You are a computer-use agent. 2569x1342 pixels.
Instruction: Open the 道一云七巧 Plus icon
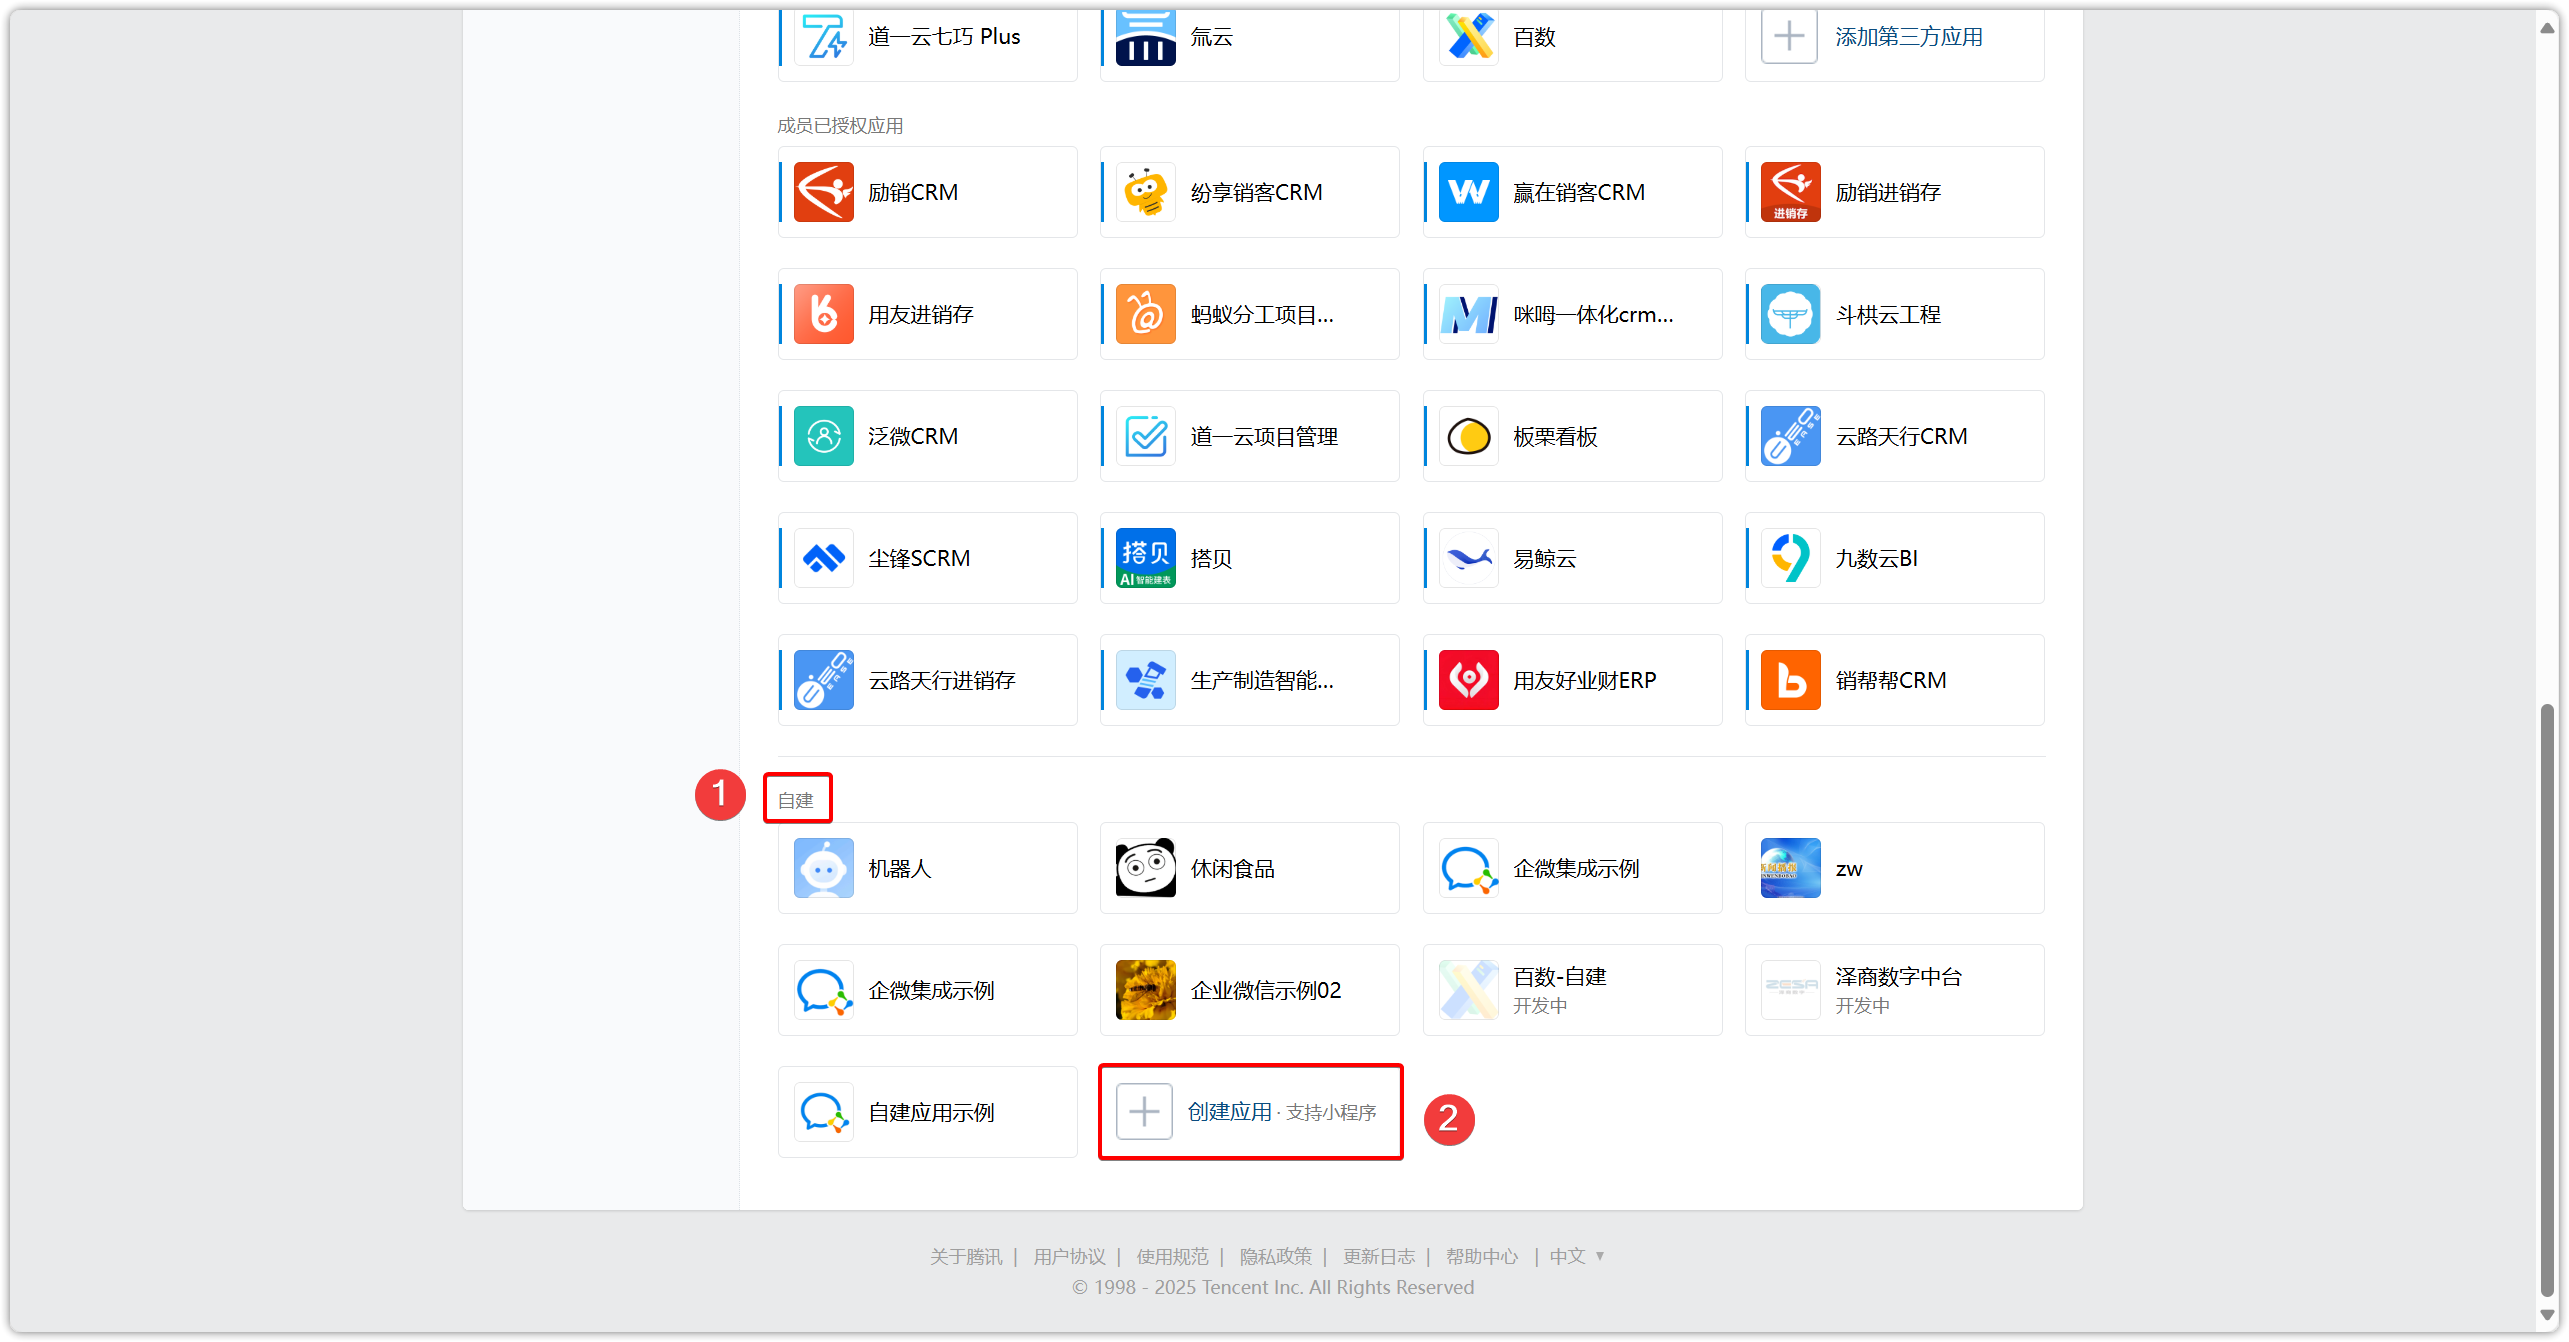823,37
